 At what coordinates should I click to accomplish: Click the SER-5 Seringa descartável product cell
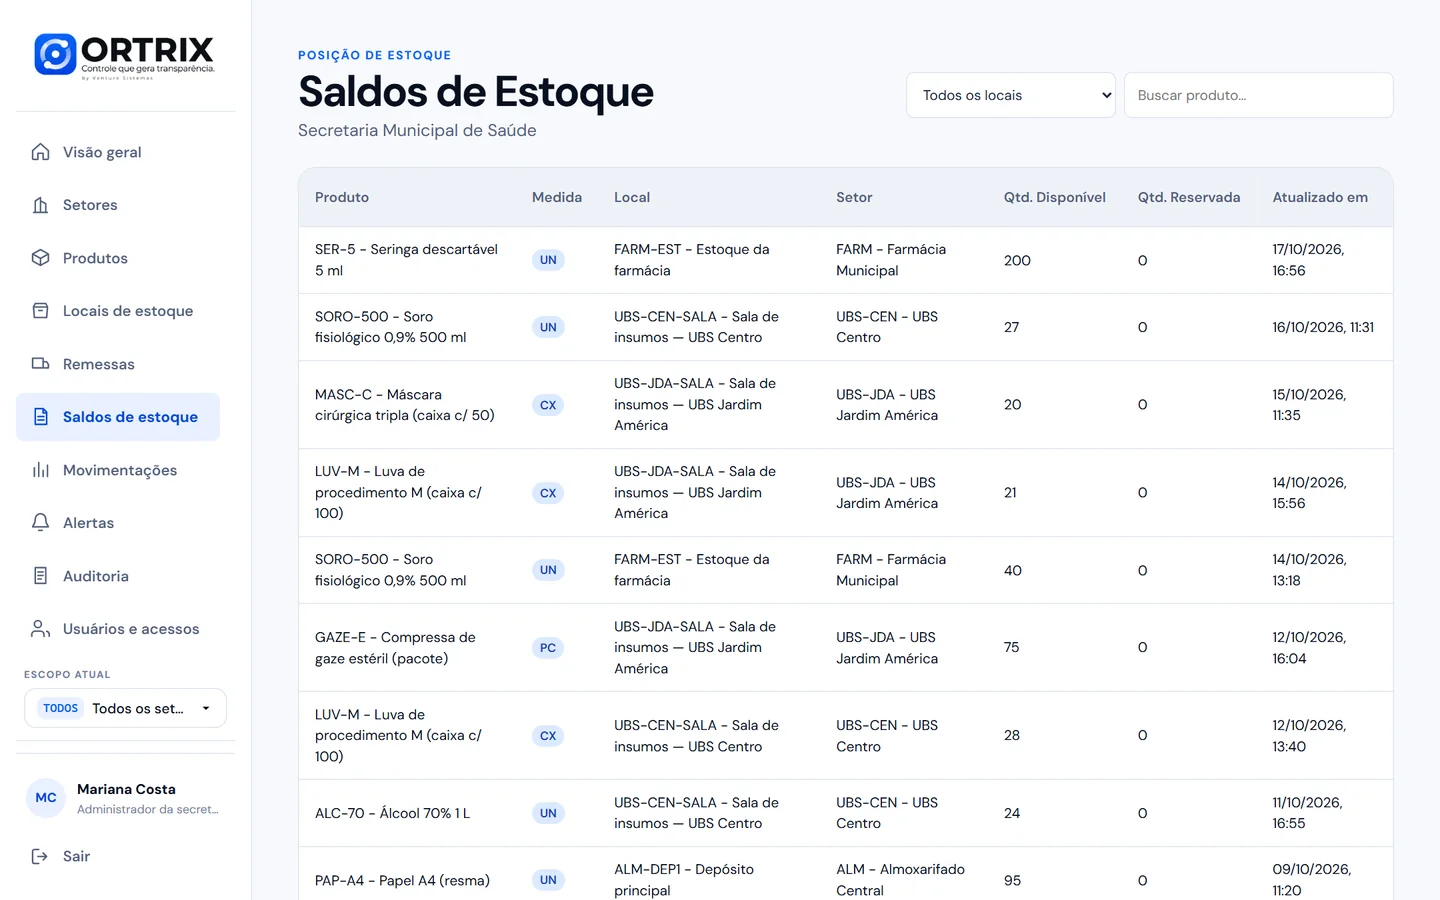click(x=406, y=260)
